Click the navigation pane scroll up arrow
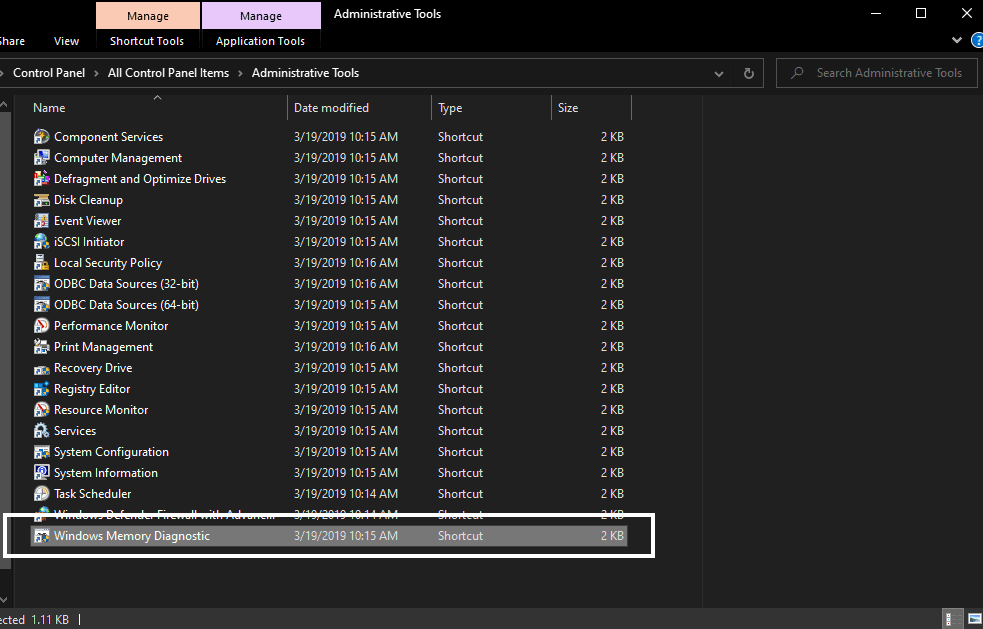This screenshot has width=983, height=629. [4, 105]
